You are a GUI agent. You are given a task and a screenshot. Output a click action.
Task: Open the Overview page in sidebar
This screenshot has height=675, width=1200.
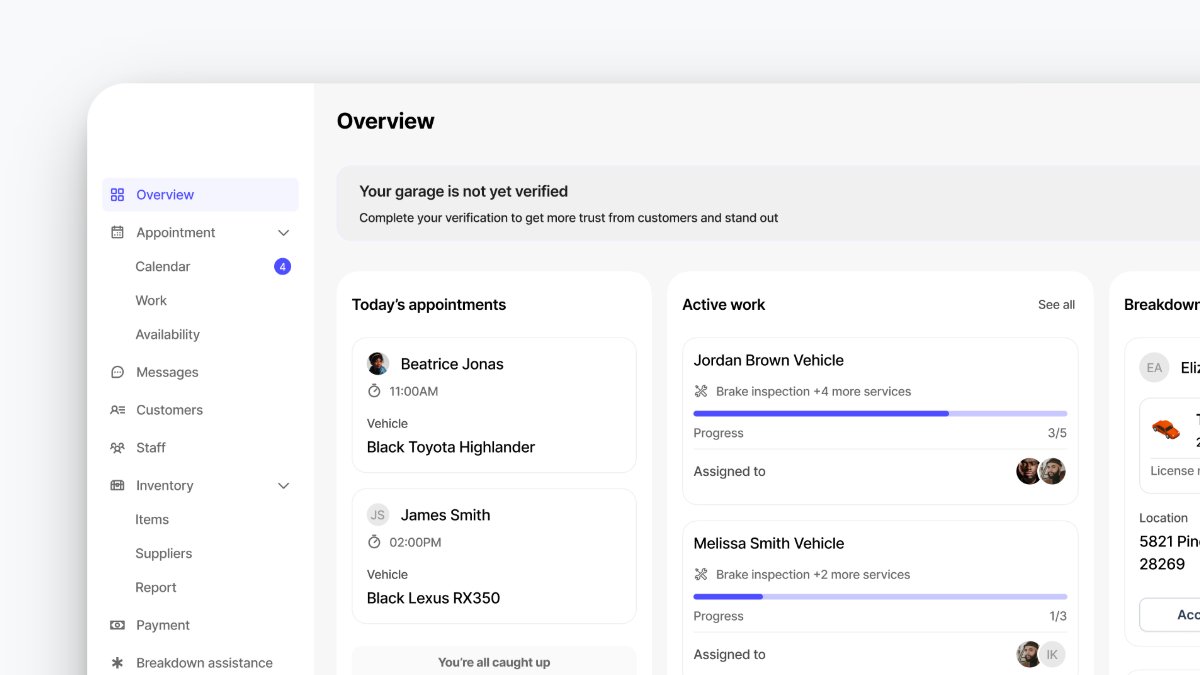pos(200,195)
